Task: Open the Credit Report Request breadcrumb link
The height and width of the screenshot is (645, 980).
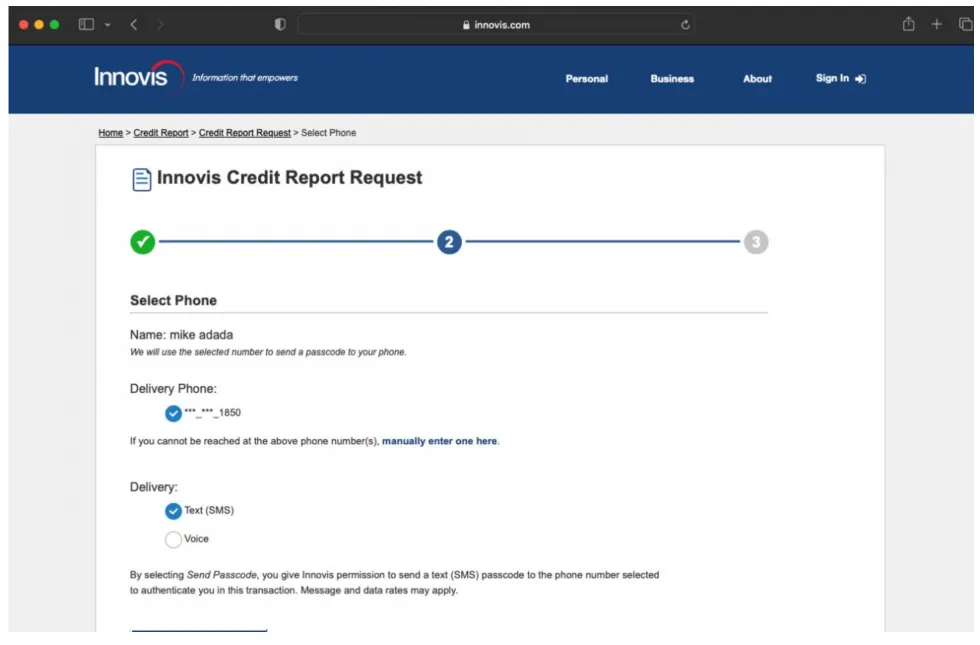Action: click(244, 132)
